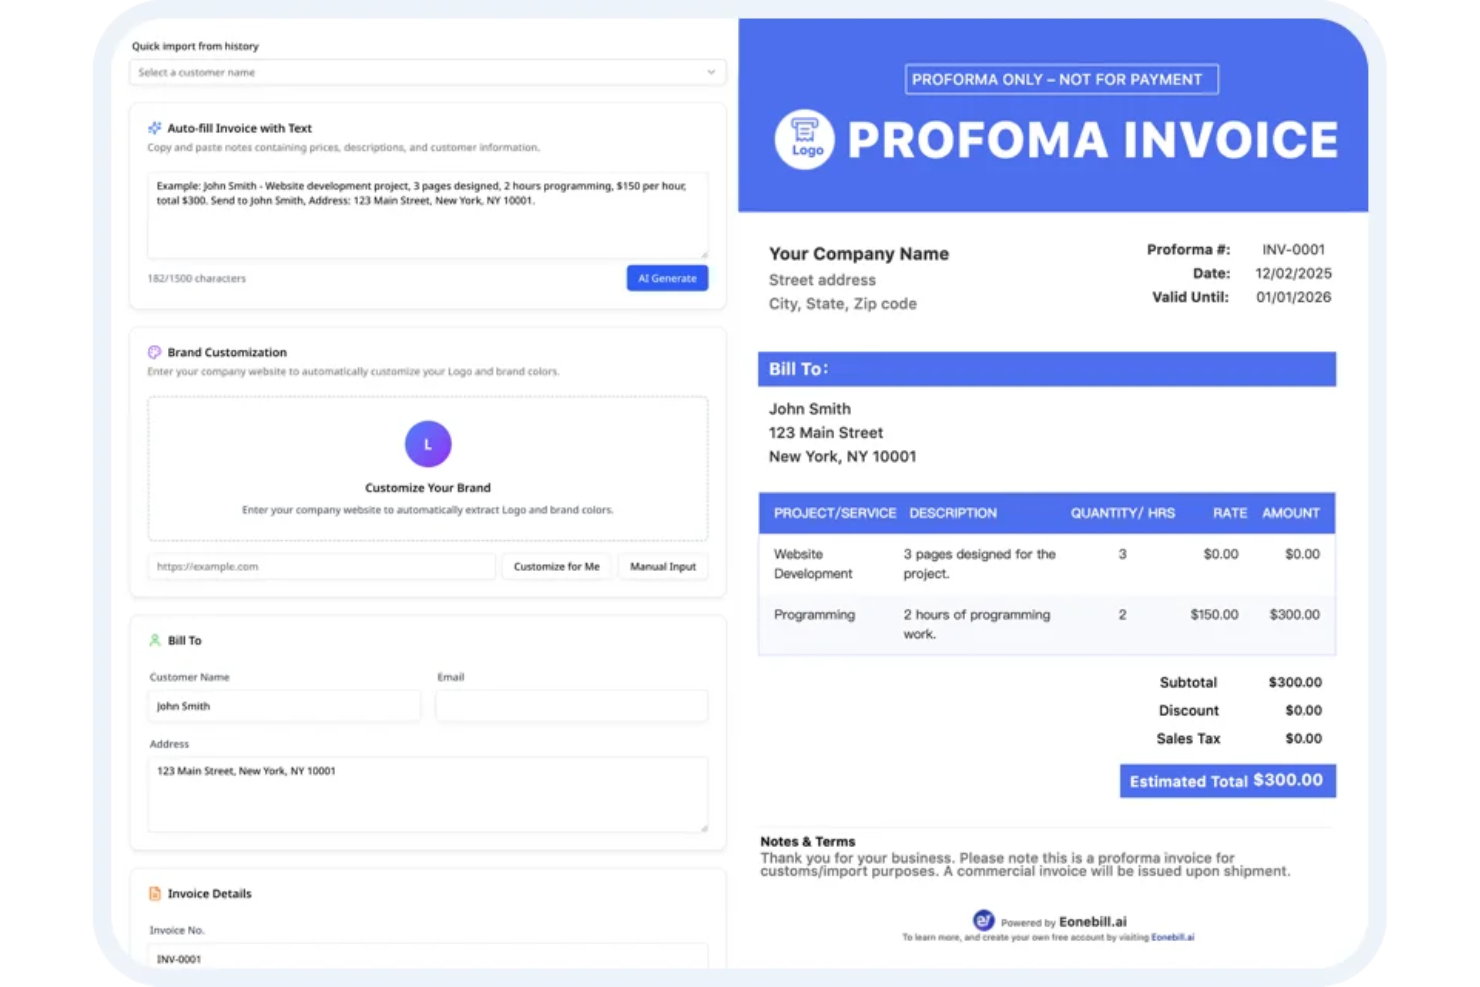
Task: Click the 'Sales Tax' label in the totals
Action: tap(1189, 738)
